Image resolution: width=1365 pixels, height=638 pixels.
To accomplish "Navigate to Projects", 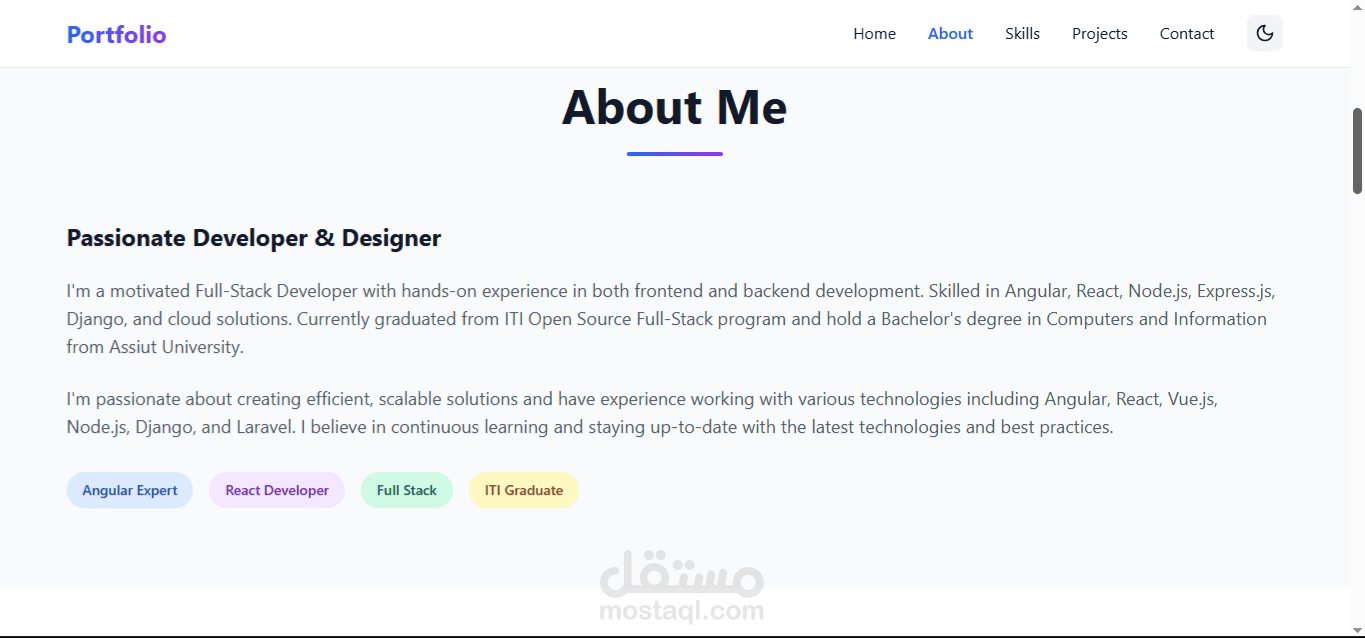I will click(x=1099, y=34).
